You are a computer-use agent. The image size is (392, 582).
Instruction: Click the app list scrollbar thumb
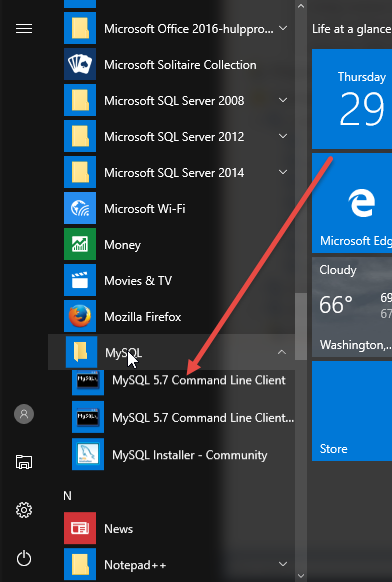tap(301, 326)
